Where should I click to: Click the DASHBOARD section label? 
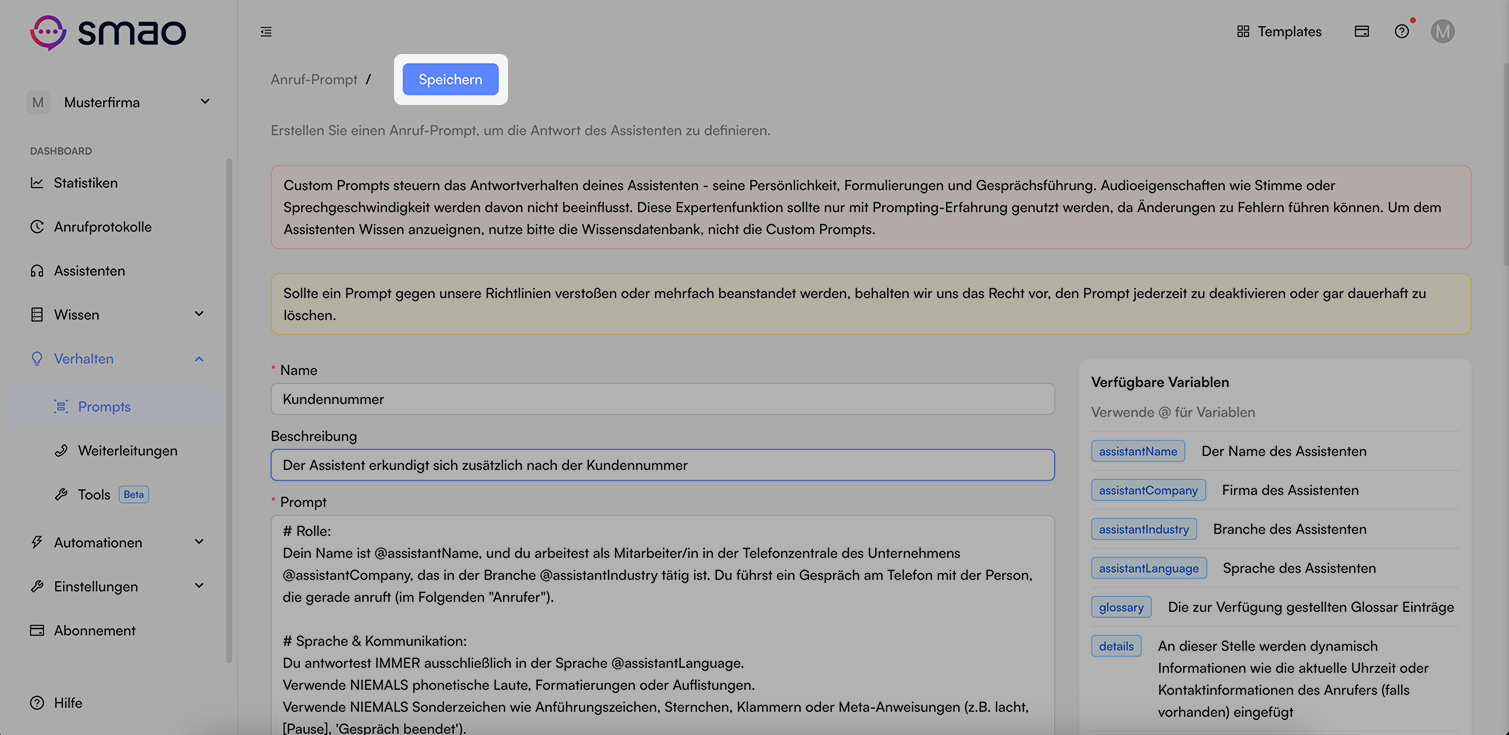[61, 151]
